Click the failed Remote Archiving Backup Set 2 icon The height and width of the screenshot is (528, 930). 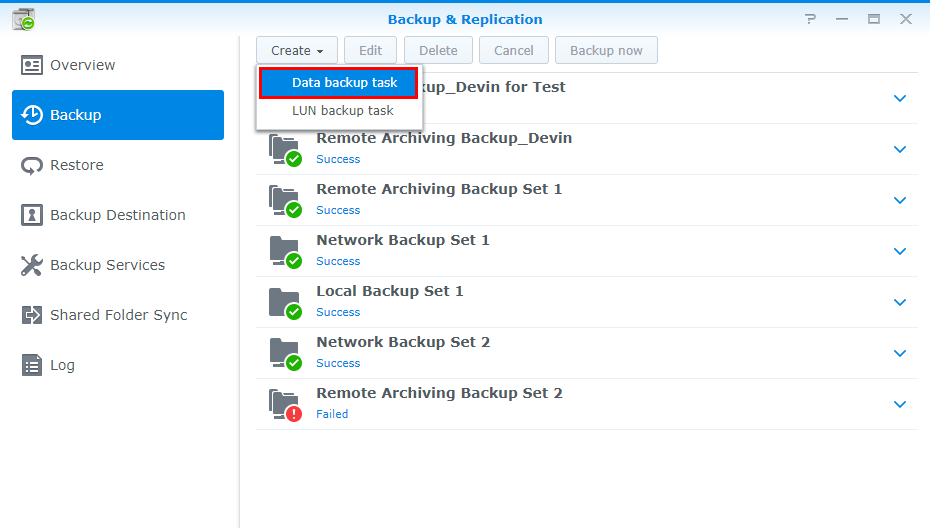tap(285, 403)
